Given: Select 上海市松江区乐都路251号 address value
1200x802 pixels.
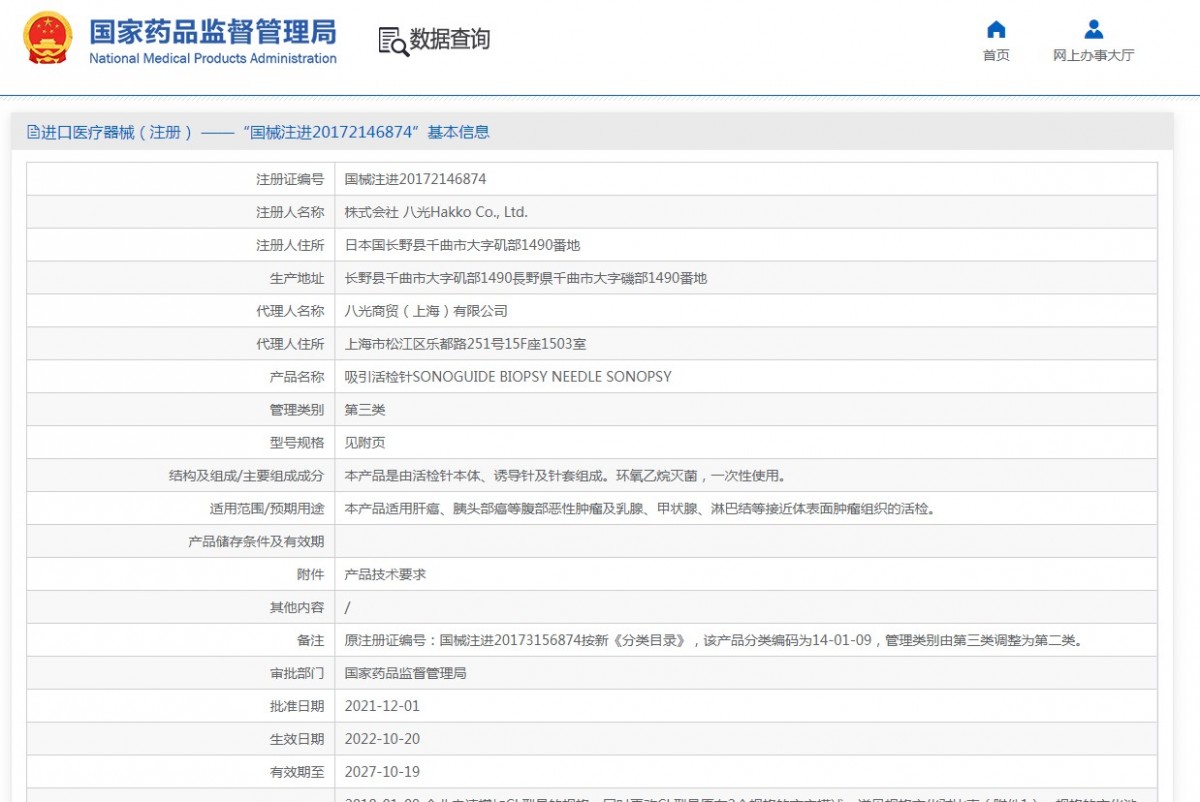Looking at the screenshot, I should pos(465,344).
